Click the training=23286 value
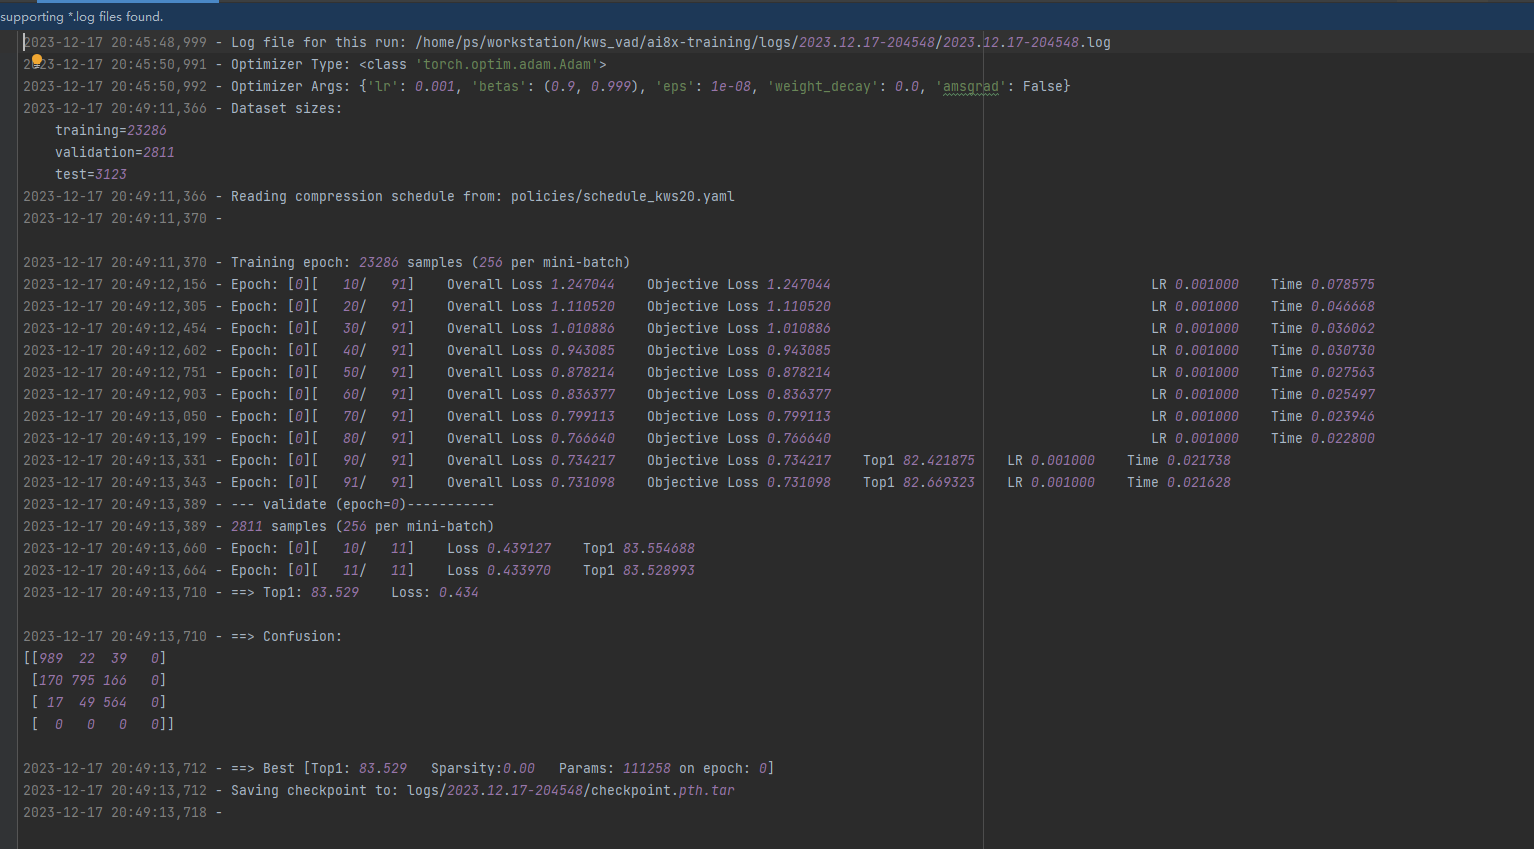 click(x=111, y=130)
